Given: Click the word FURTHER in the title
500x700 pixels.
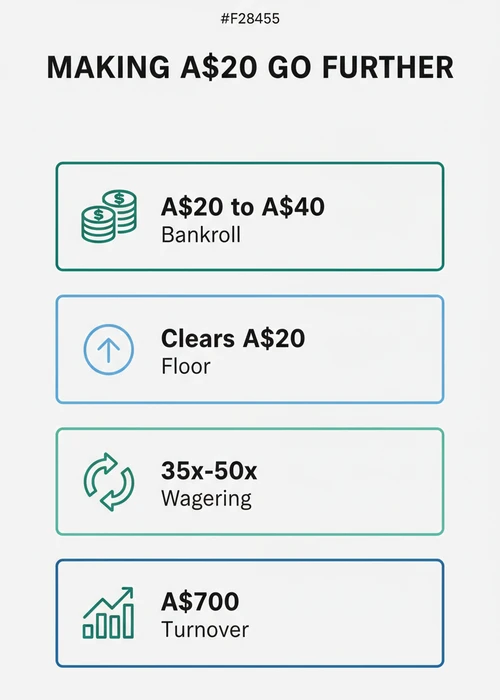Looking at the screenshot, I should tap(388, 67).
